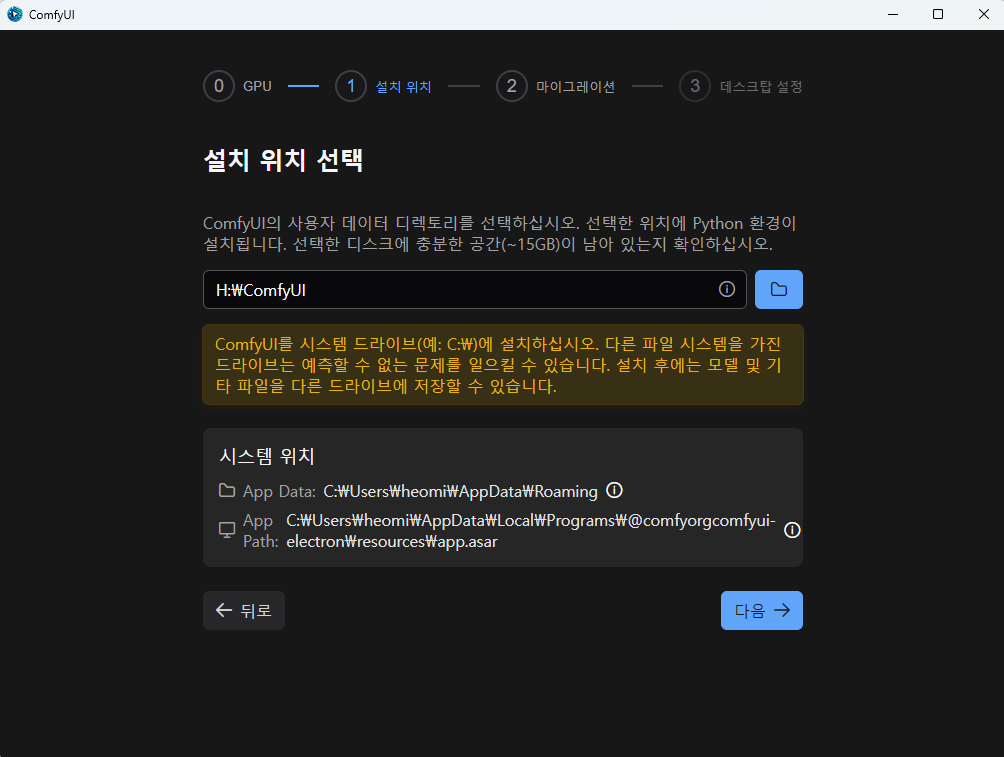Select the 설치 위치 step 1

(x=384, y=86)
